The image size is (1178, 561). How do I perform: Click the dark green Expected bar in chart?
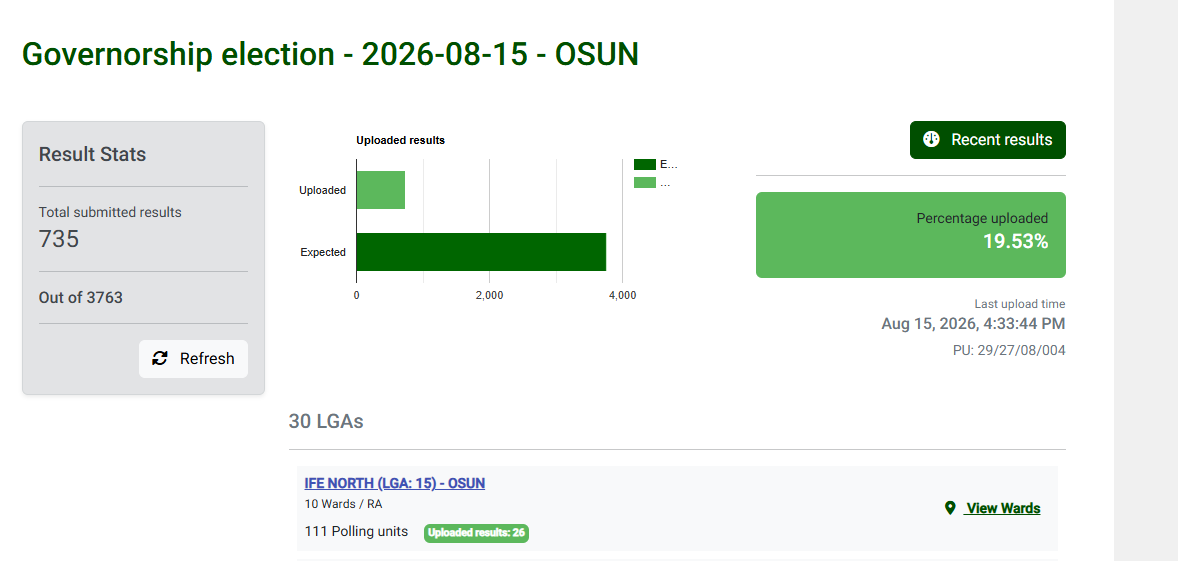coord(481,252)
